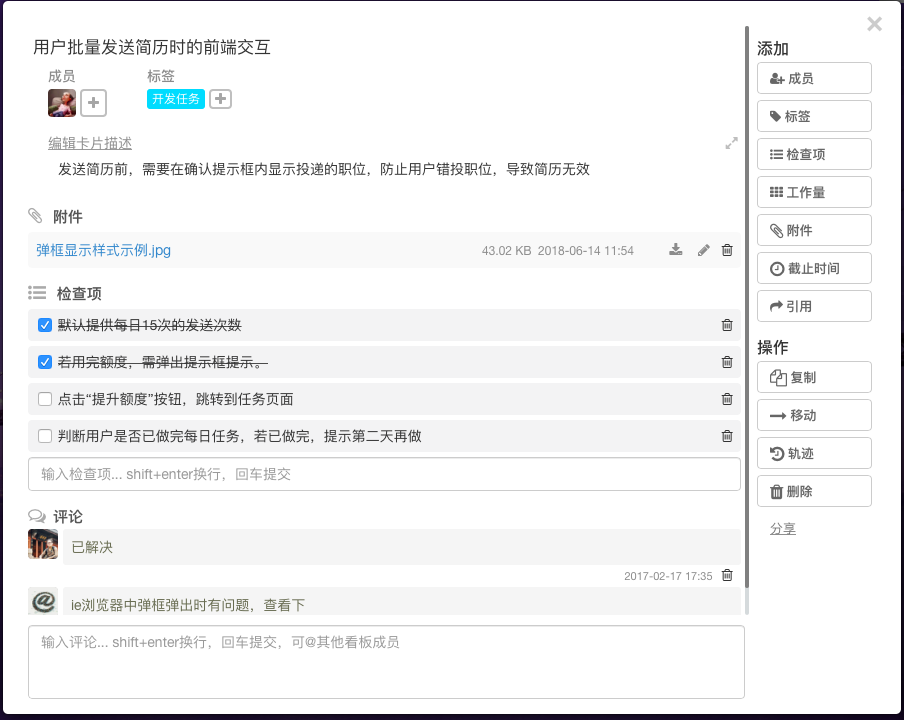Edit the attachment name with pencil icon
The height and width of the screenshot is (720, 904).
pyautogui.click(x=703, y=250)
